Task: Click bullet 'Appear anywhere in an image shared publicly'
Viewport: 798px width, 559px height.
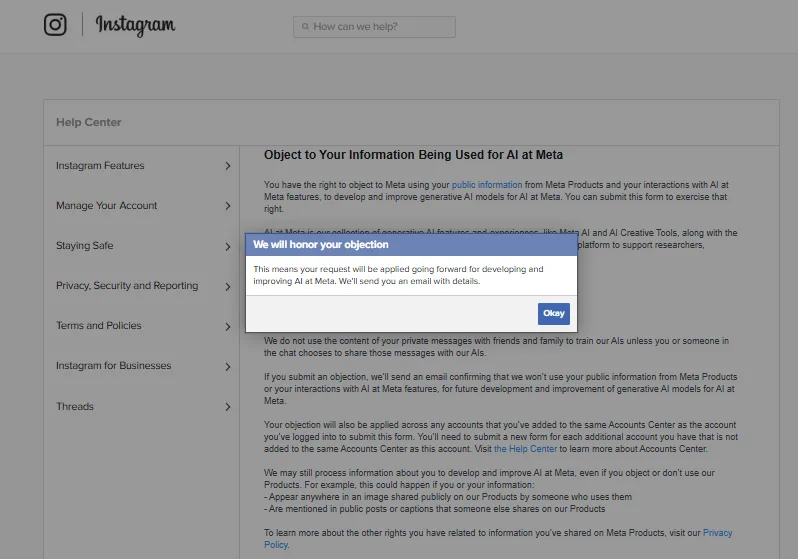Action: tap(448, 497)
